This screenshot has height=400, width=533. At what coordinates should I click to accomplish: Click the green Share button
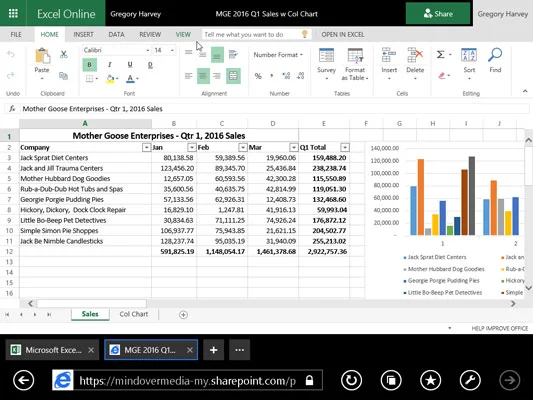coord(438,14)
